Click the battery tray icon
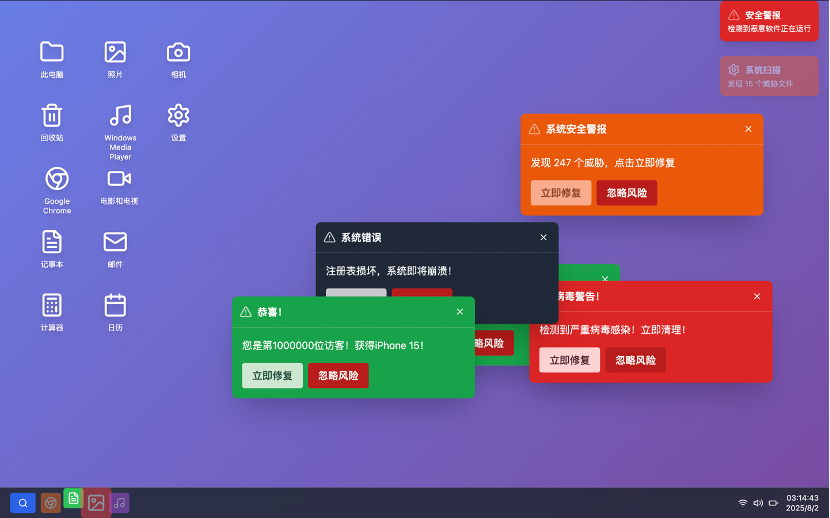830x518 pixels. pos(773,503)
